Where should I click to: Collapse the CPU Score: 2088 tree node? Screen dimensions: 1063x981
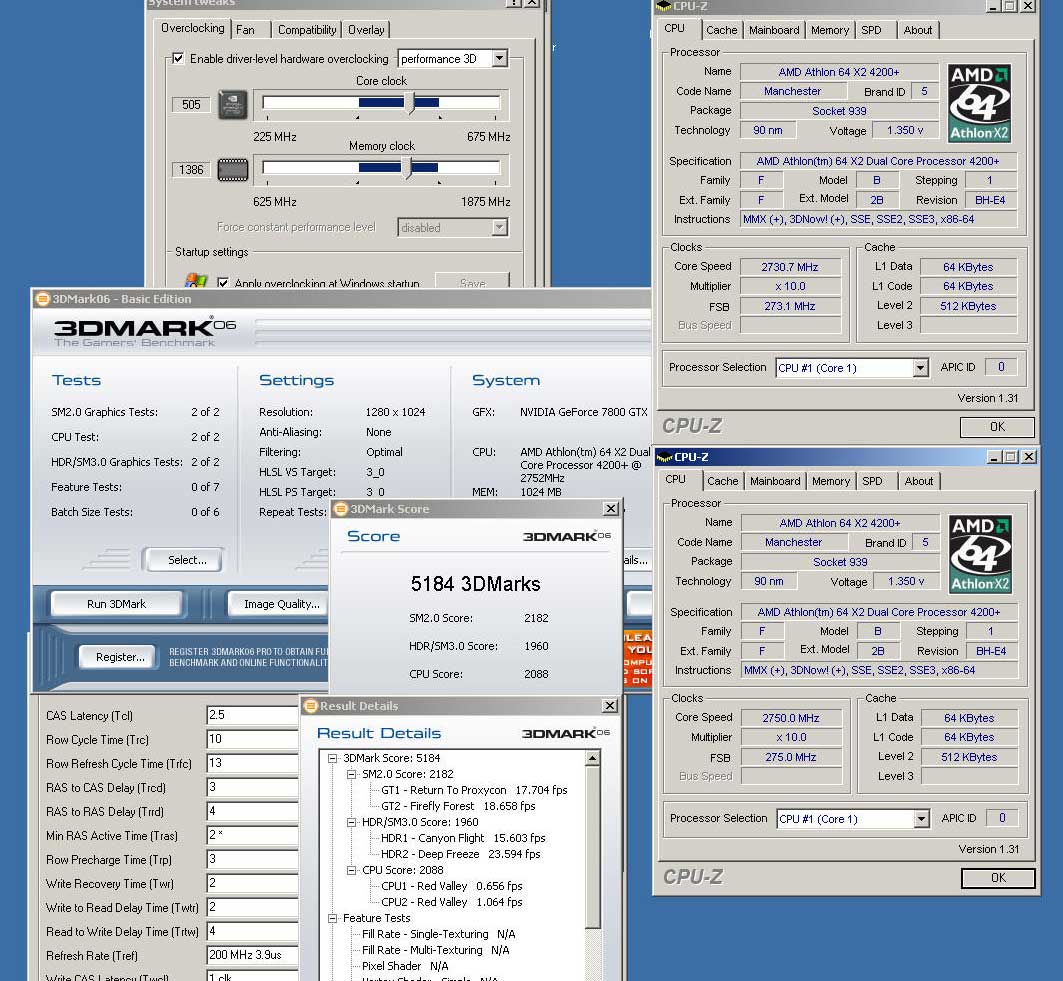pyautogui.click(x=351, y=870)
